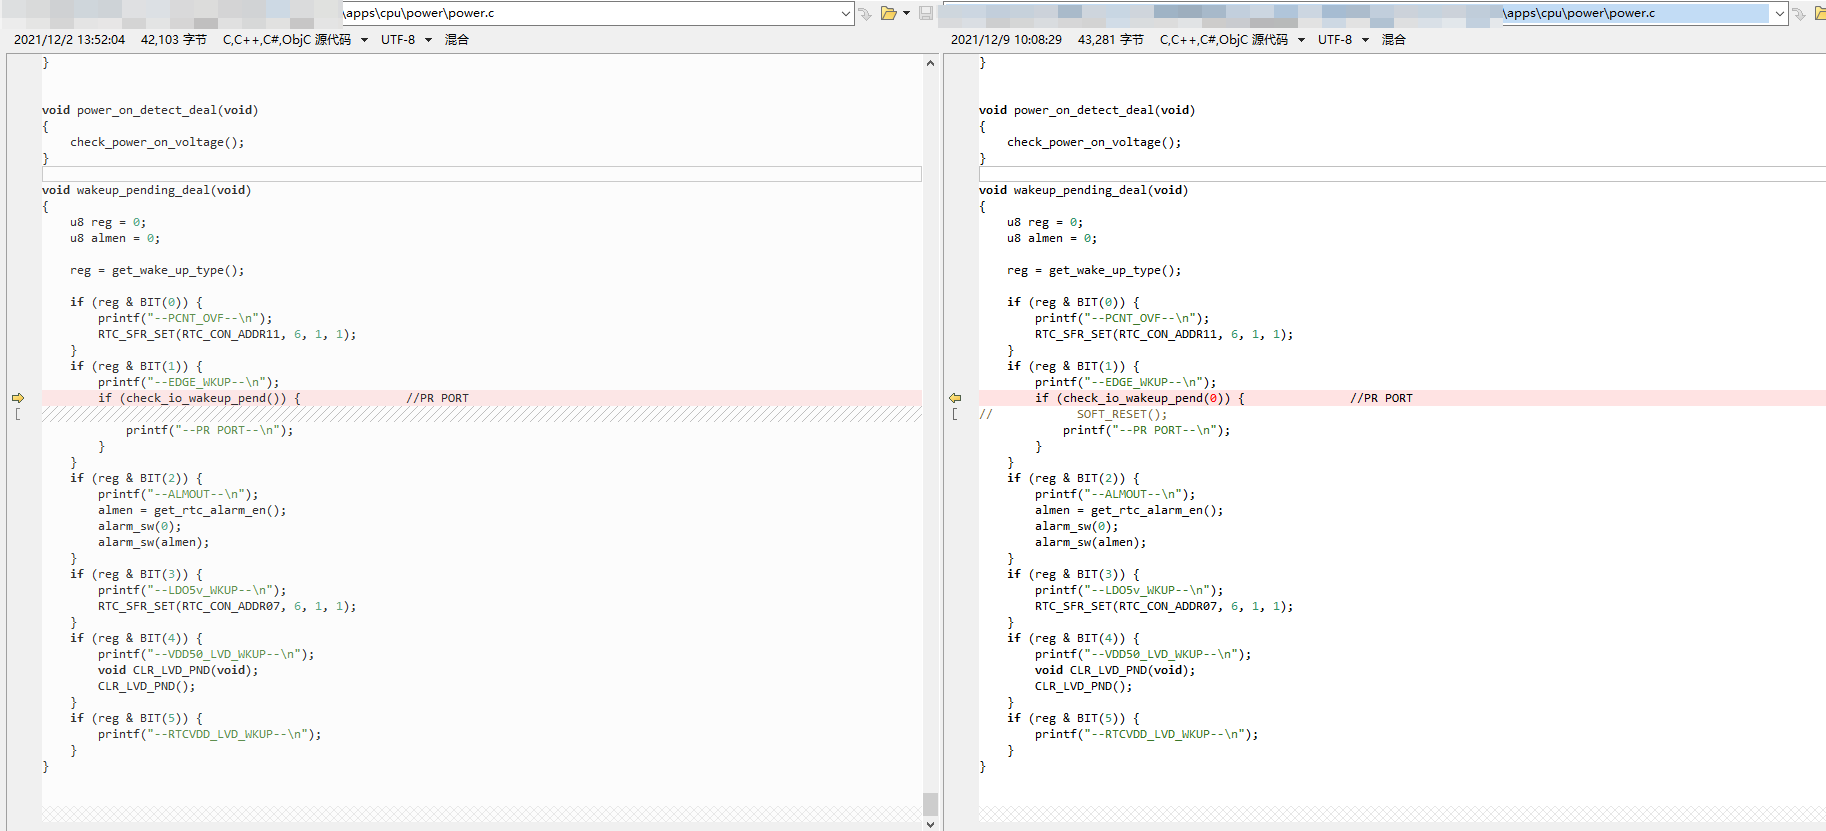Viewport: 1826px width, 831px height.
Task: Click the right file size '43,281 字节'
Action: [1111, 40]
